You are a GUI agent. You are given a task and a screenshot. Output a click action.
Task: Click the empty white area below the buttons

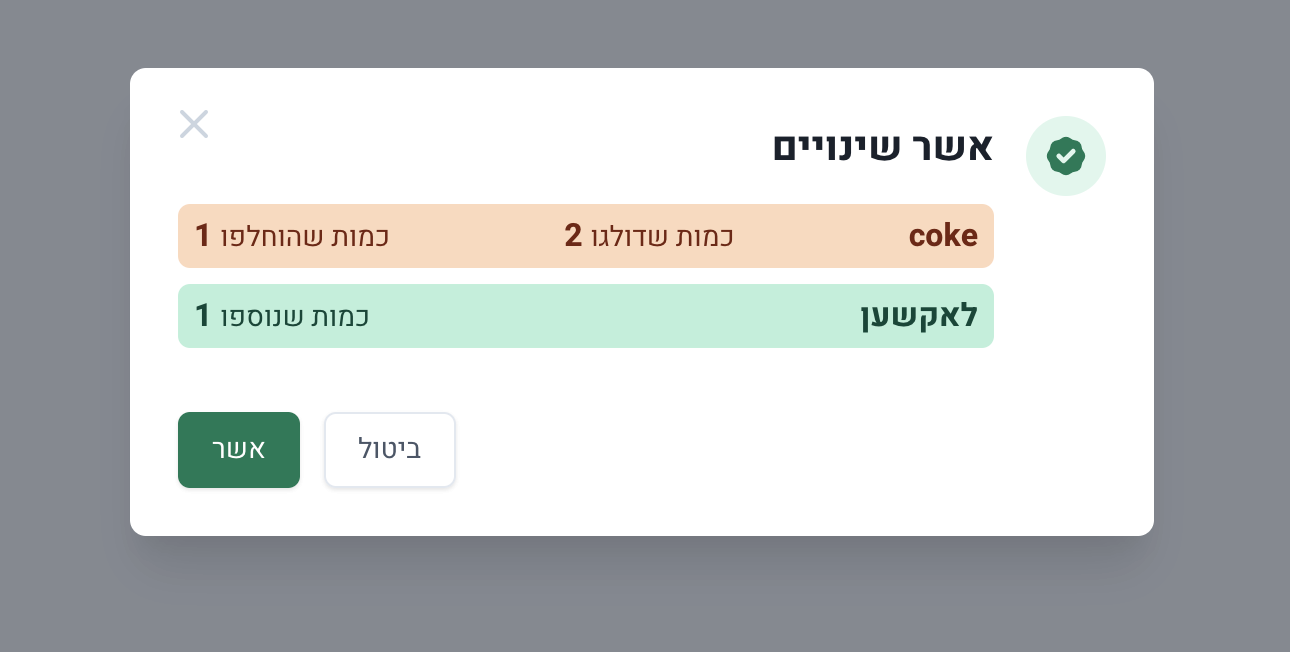point(700,512)
